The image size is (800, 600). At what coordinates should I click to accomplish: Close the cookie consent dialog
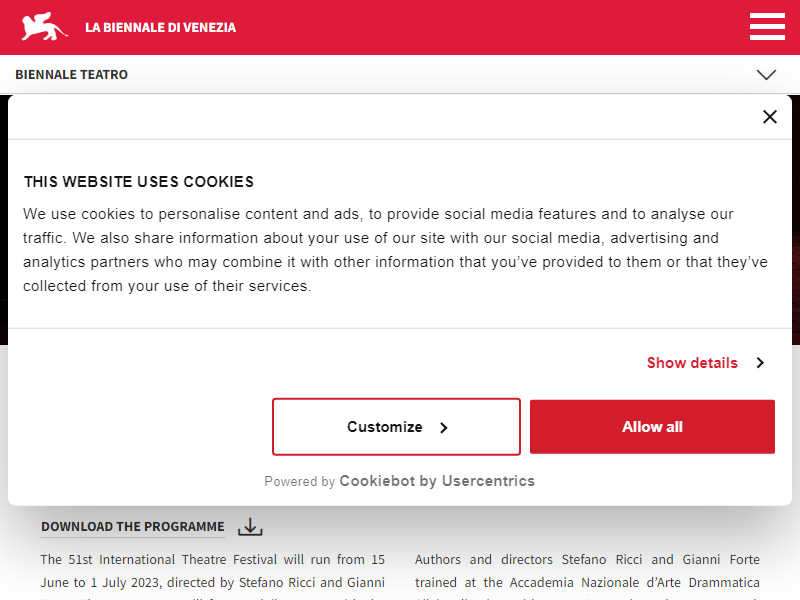click(x=769, y=117)
